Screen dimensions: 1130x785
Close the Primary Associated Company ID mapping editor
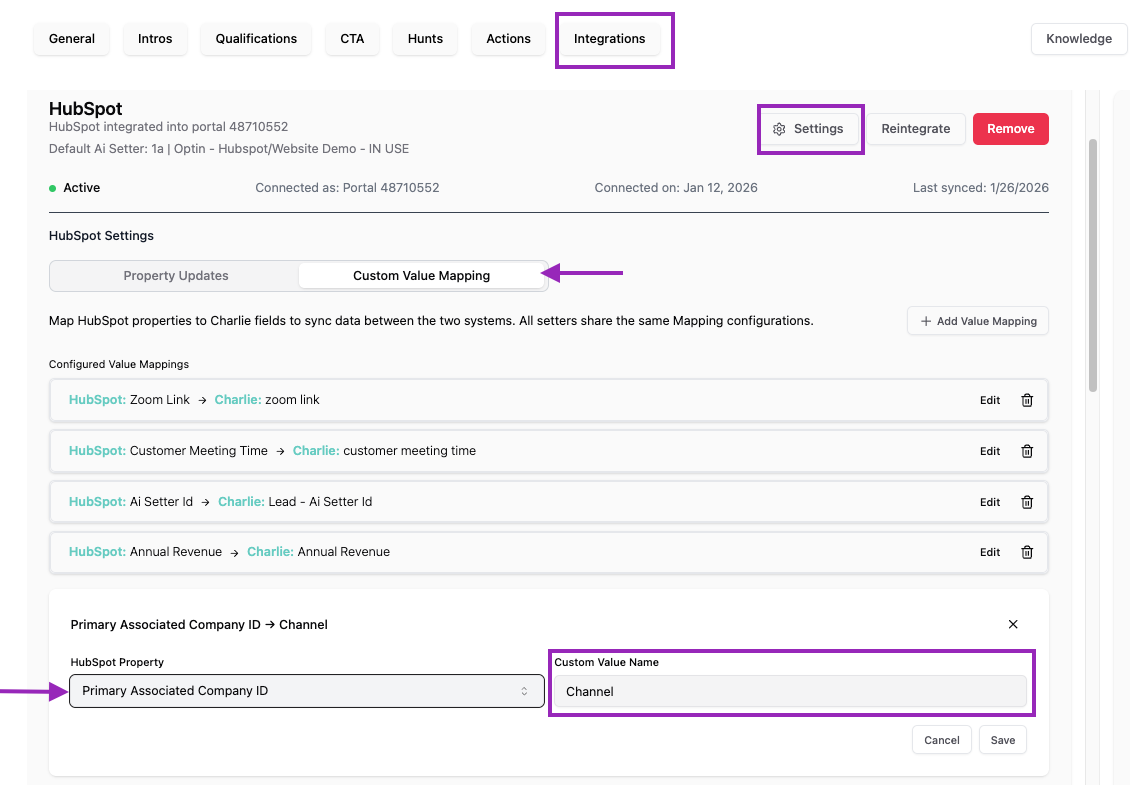[x=1013, y=624]
